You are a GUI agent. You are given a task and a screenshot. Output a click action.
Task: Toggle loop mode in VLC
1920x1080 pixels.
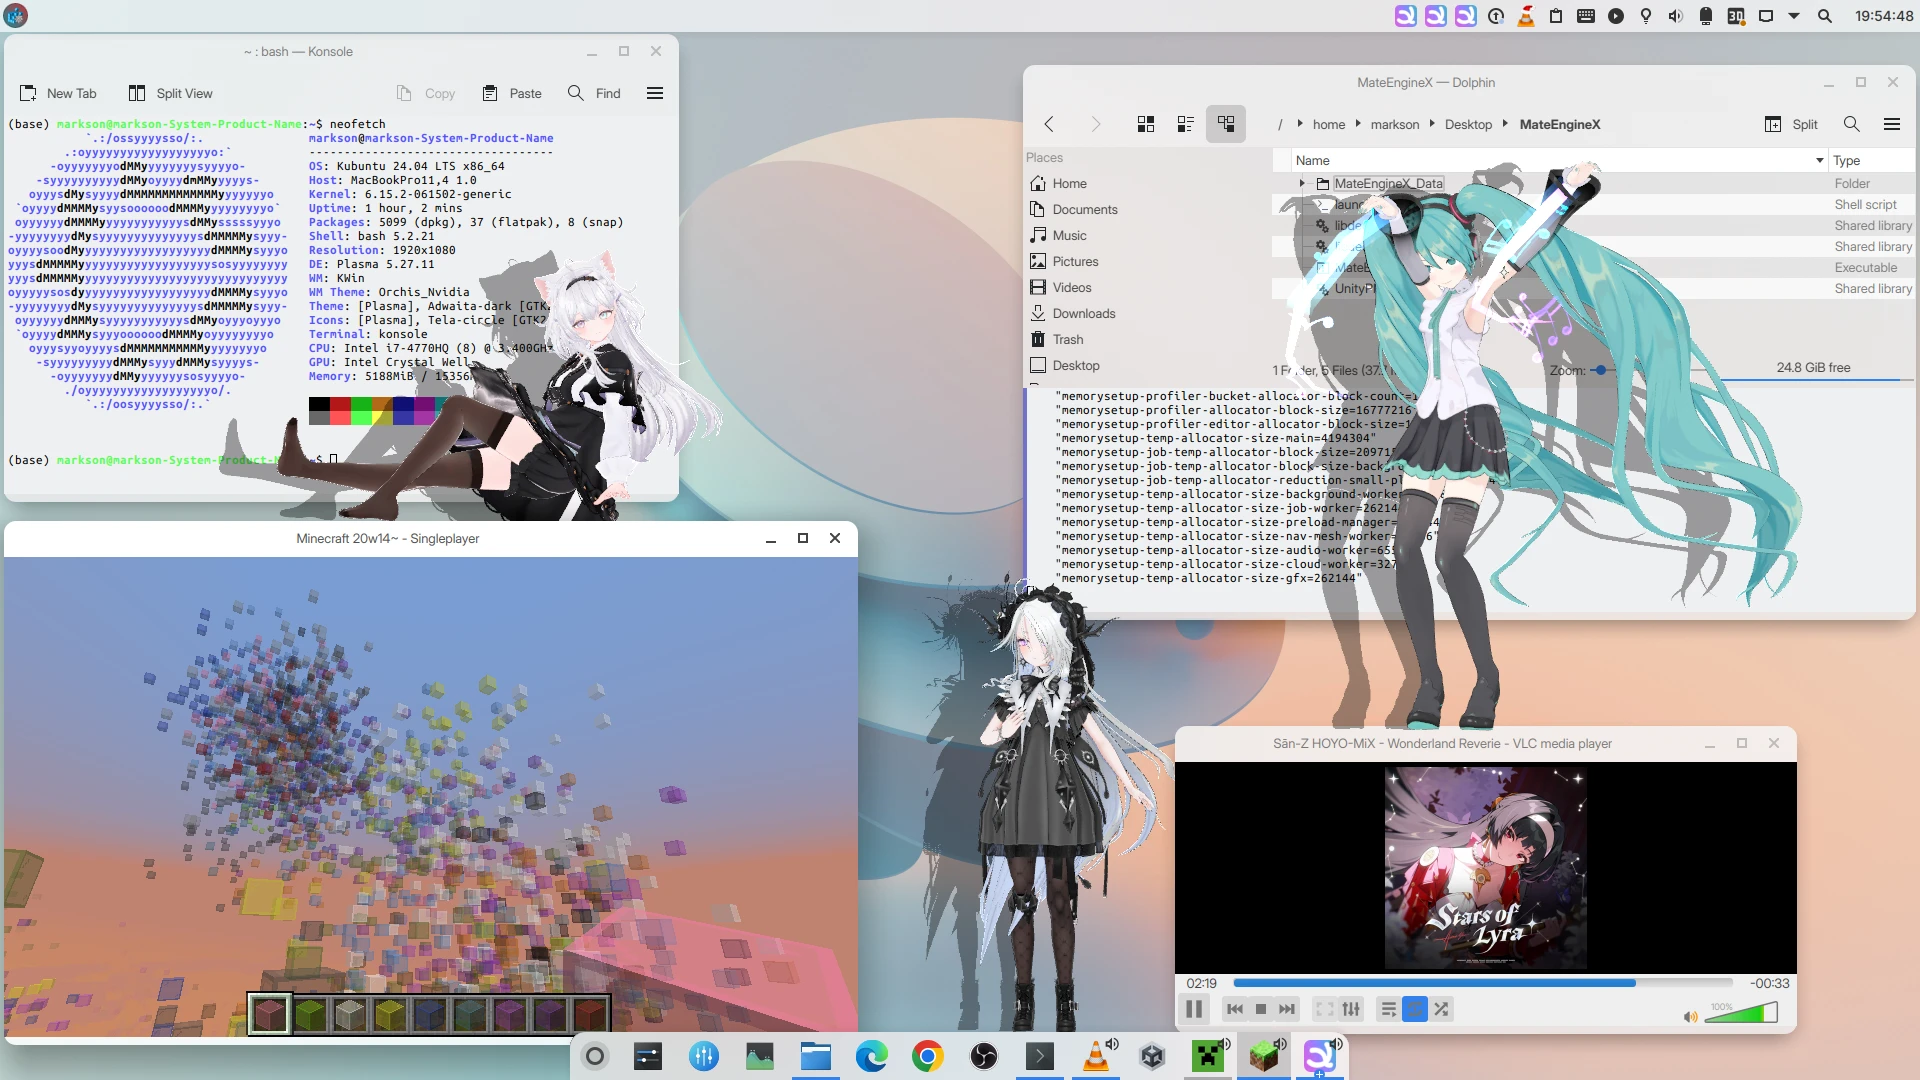1415,1009
